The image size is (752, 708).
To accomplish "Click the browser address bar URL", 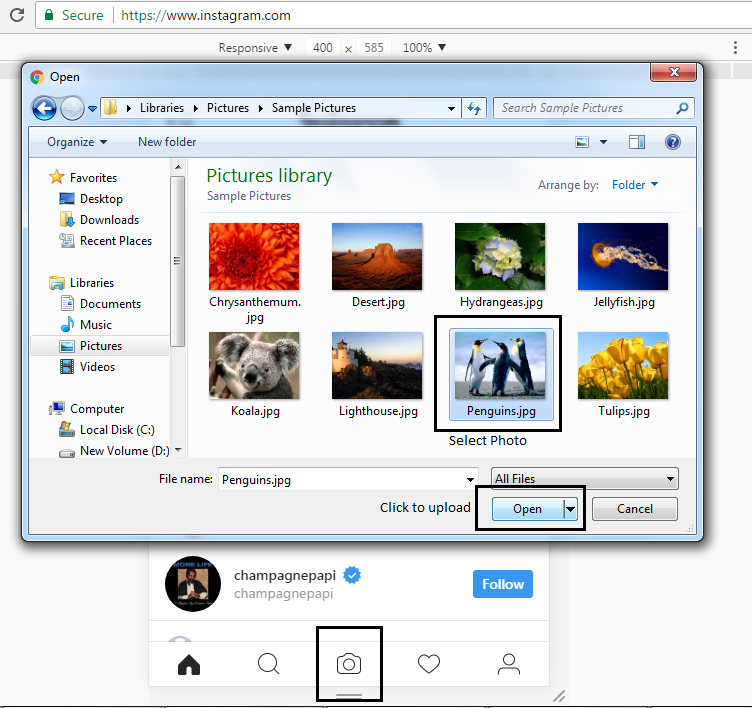I will coord(205,15).
